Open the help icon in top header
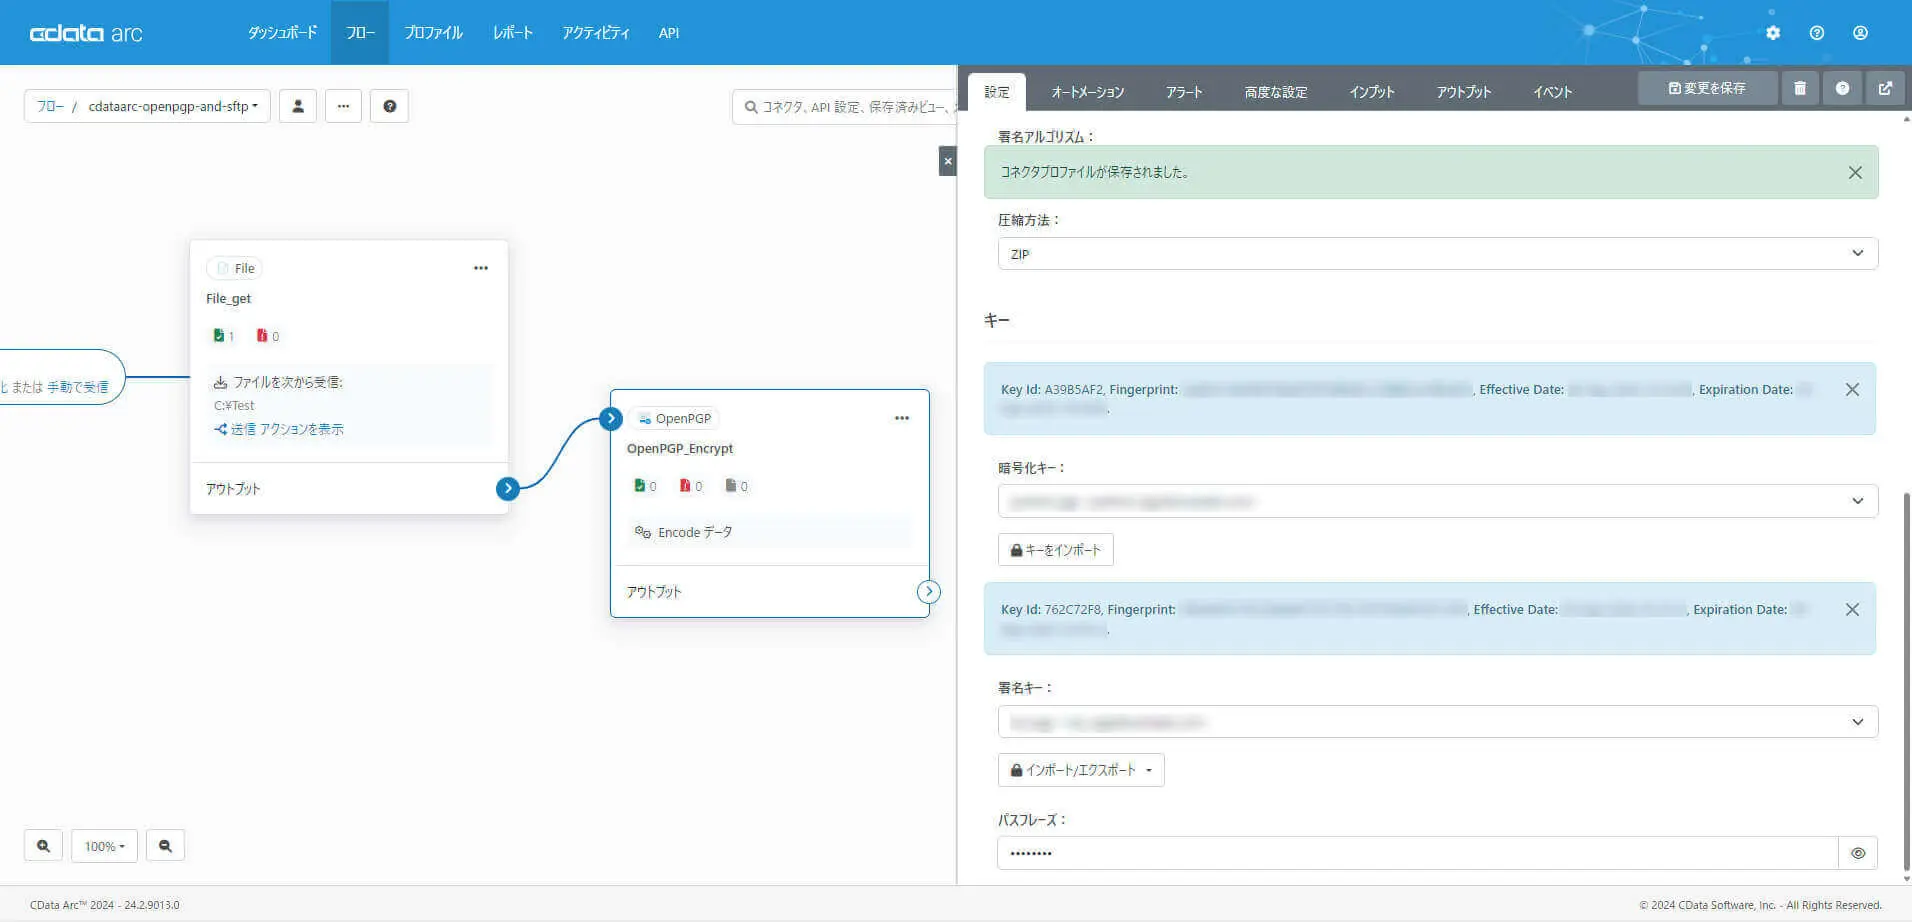This screenshot has width=1912, height=922. tap(1817, 33)
